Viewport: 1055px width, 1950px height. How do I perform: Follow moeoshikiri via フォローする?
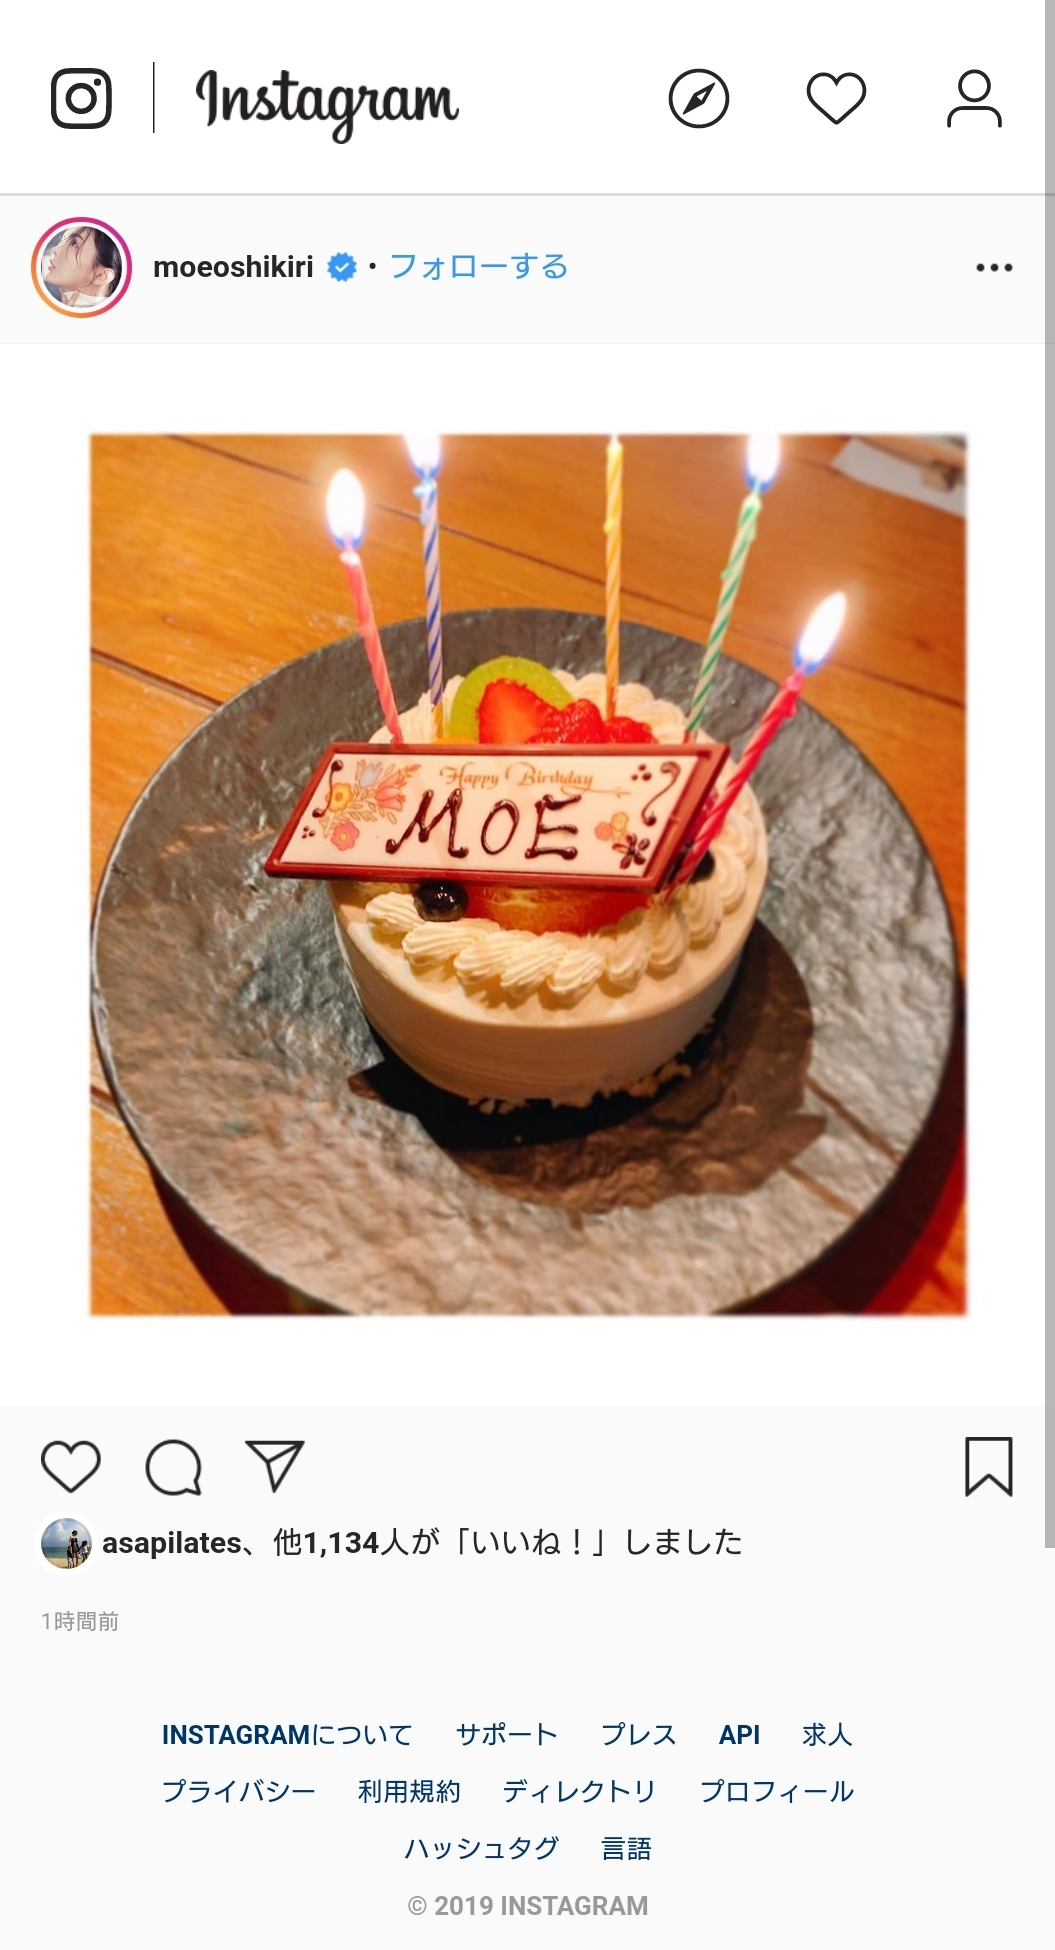(x=478, y=267)
